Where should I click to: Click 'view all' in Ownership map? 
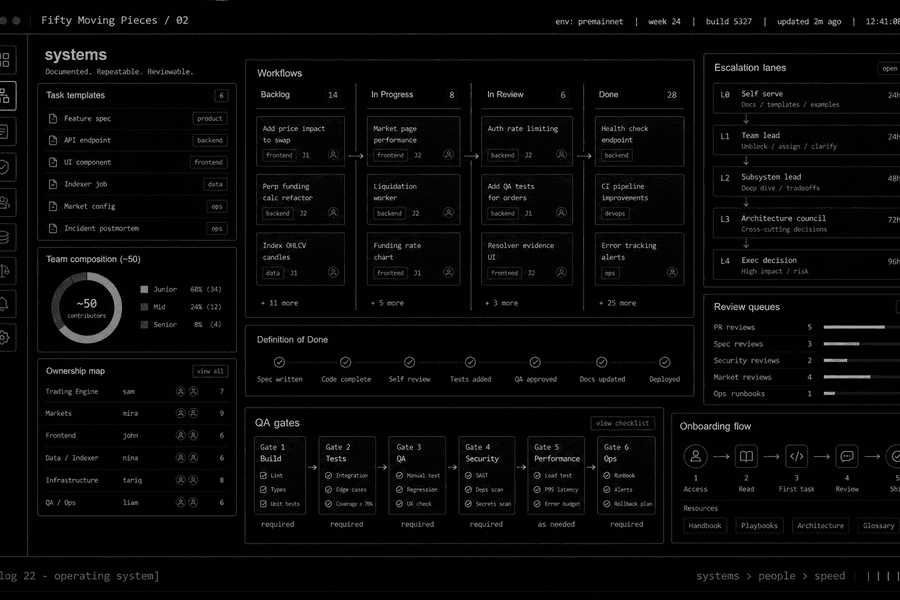210,371
